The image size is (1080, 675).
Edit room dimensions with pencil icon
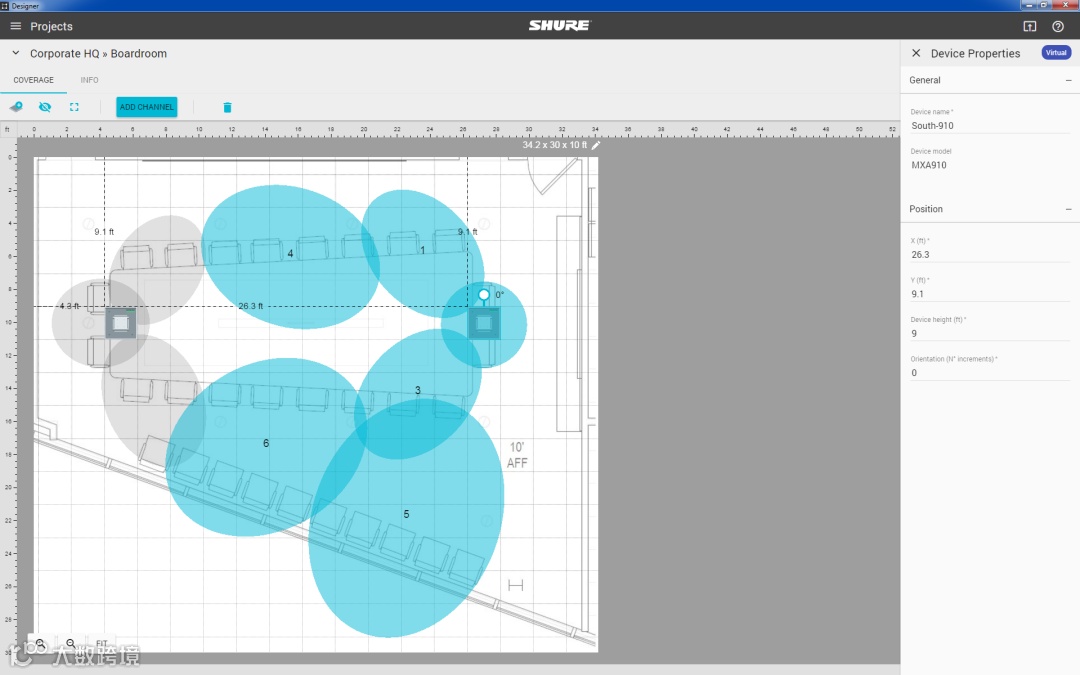click(x=596, y=145)
